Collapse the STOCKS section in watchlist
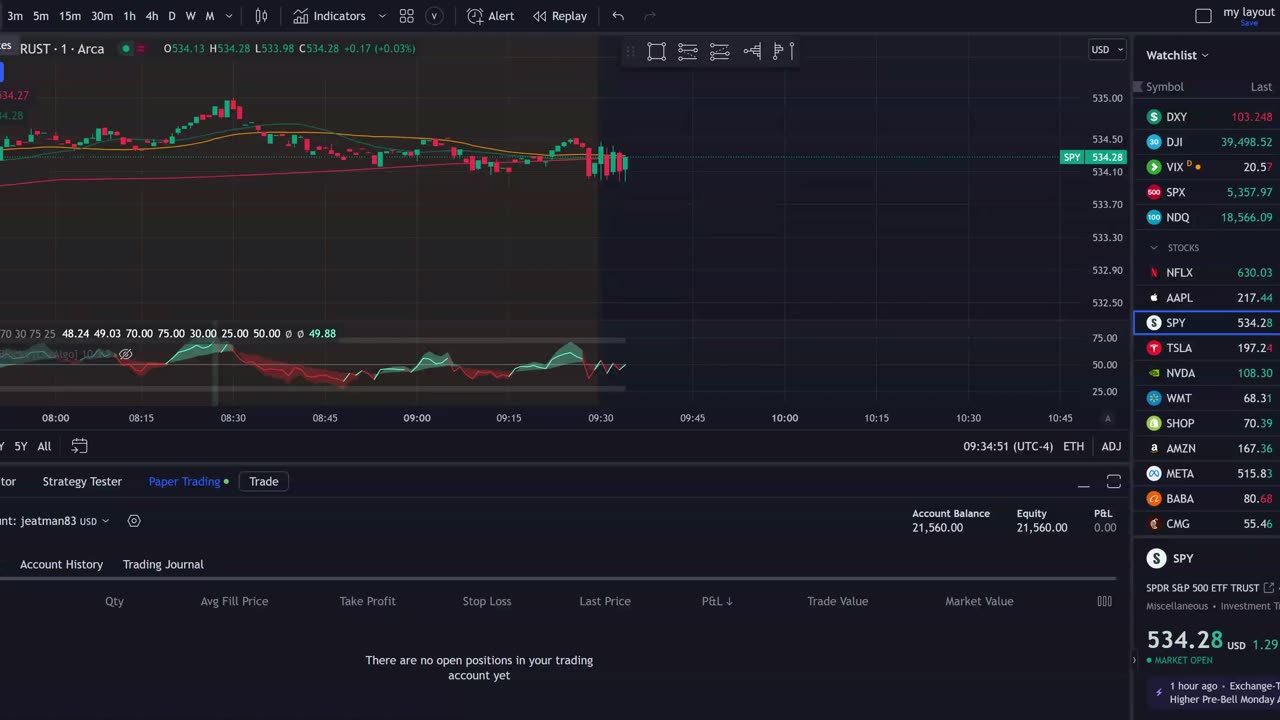 [1154, 247]
